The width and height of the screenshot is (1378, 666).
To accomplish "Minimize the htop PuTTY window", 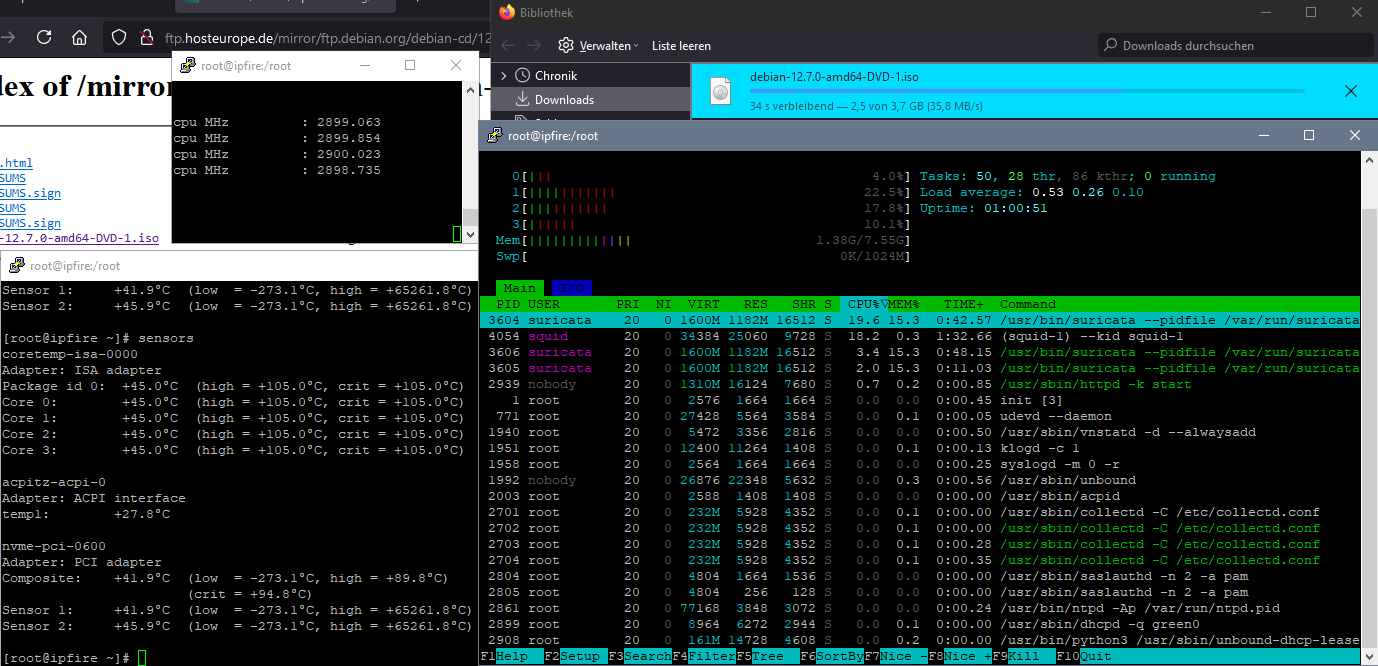I will pos(1262,135).
